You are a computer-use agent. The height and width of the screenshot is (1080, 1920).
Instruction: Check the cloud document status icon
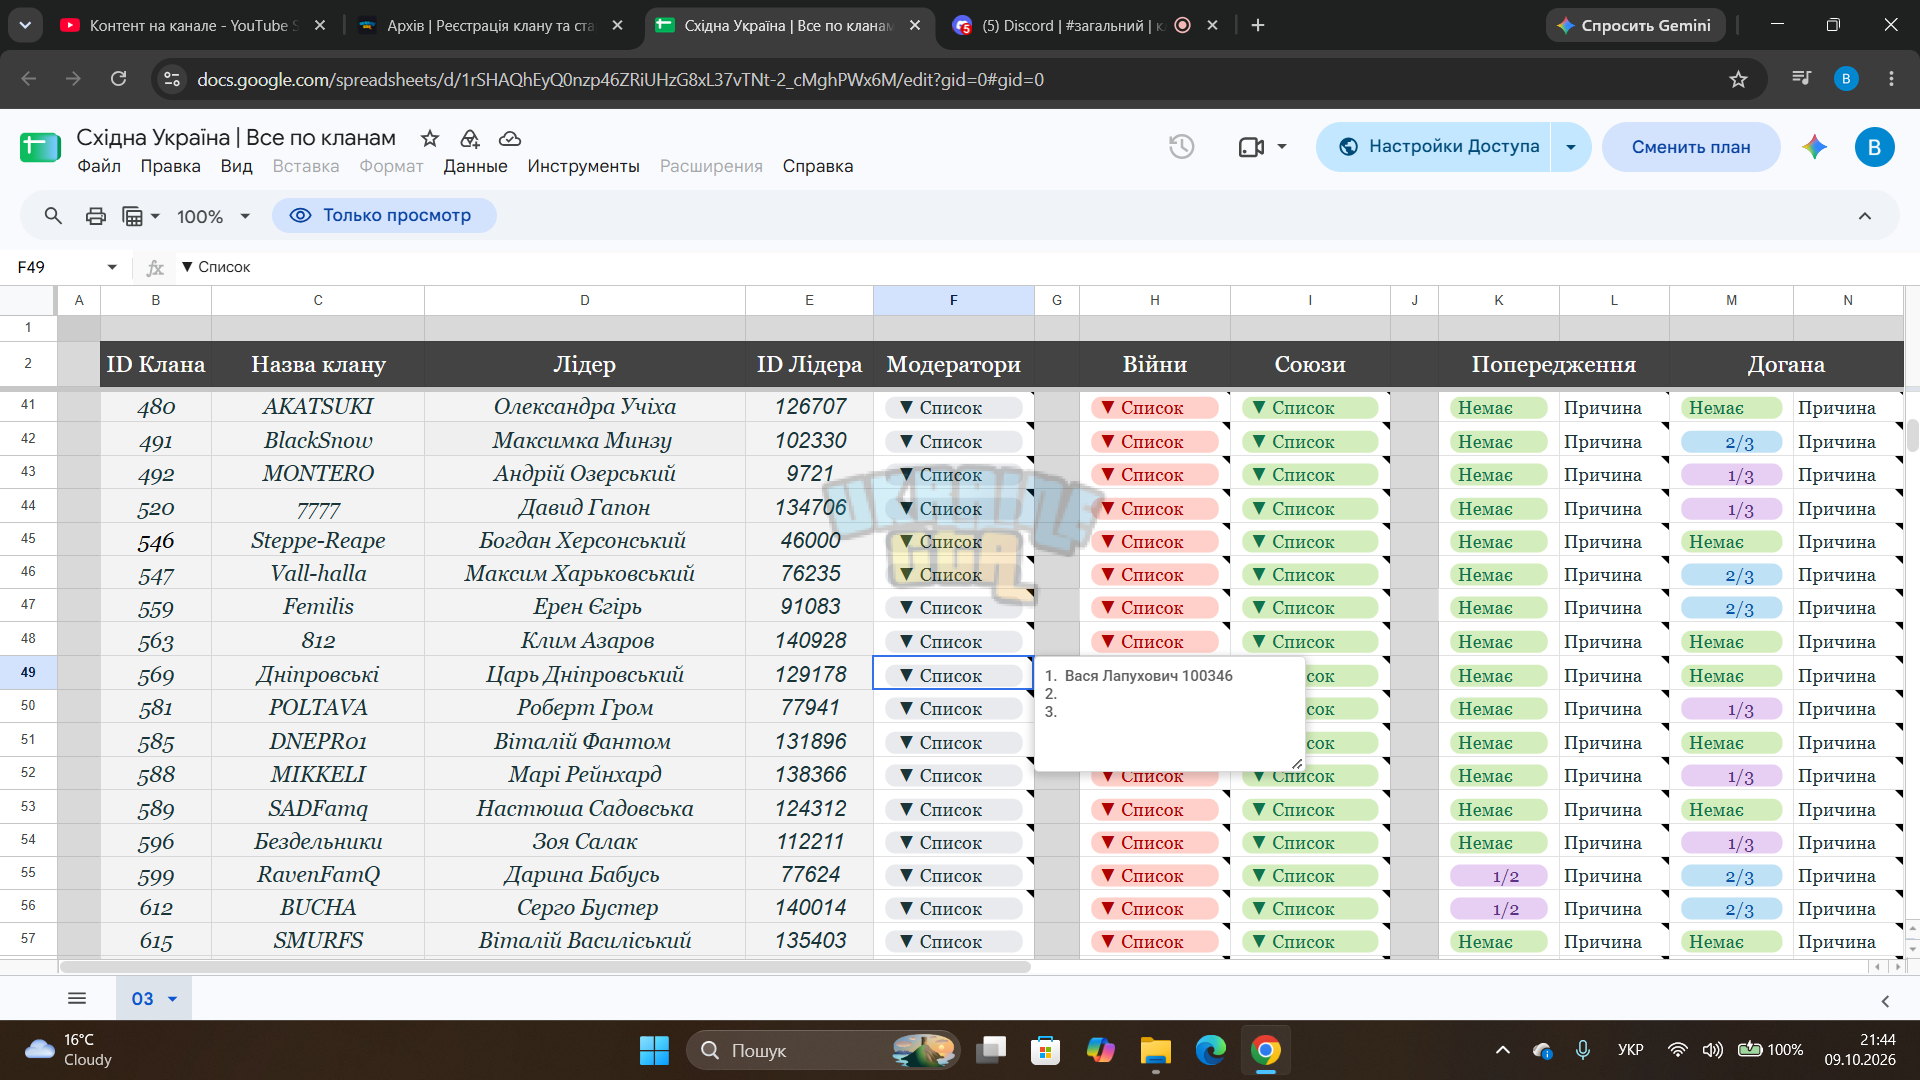510,138
